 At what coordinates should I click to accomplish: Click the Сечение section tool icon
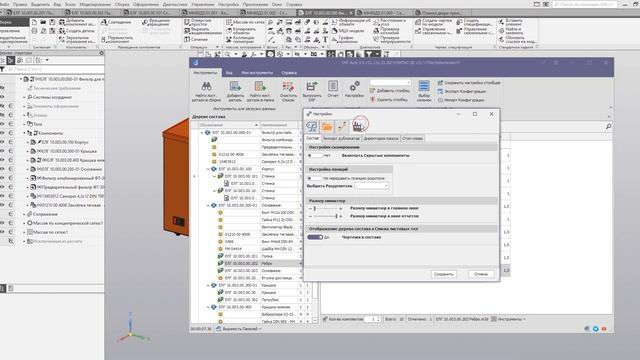[187, 39]
